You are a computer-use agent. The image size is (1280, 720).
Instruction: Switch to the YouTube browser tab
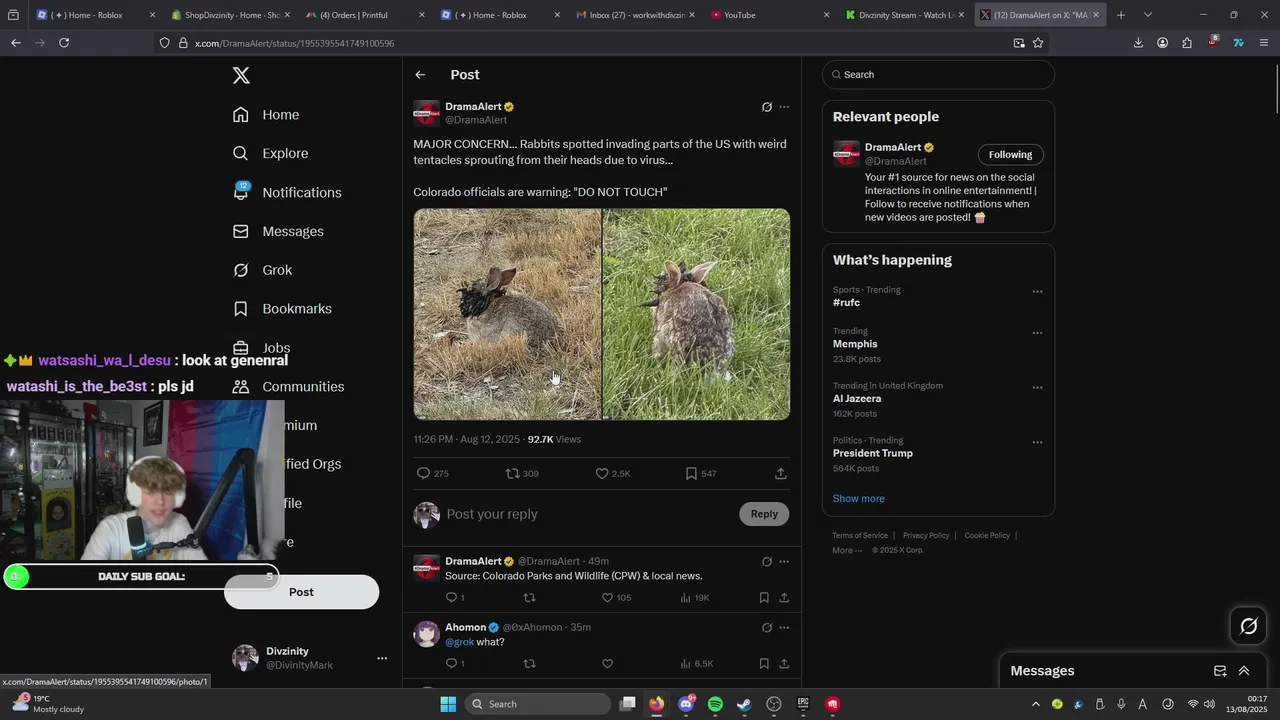point(768,15)
